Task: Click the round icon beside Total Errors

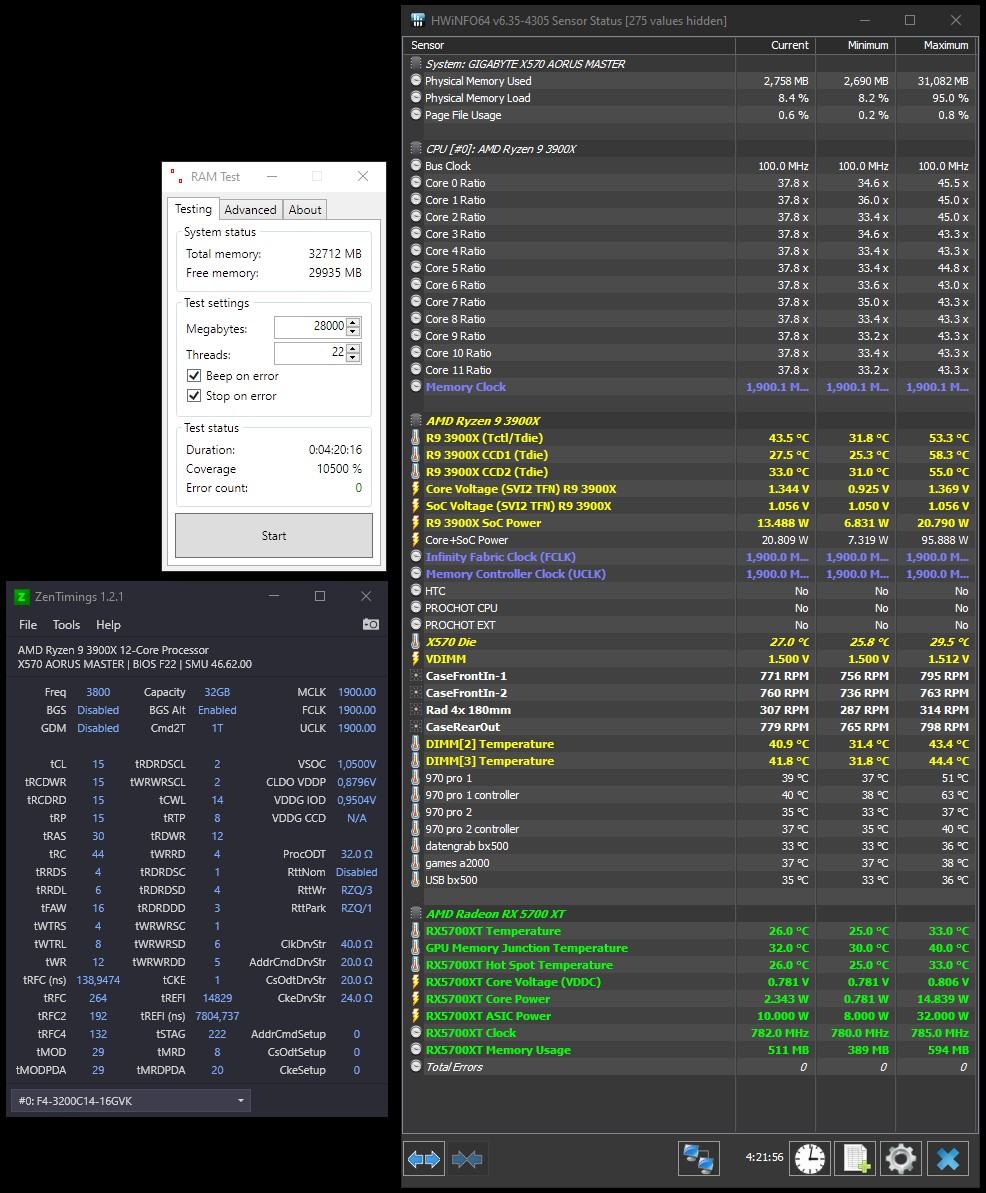Action: 415,1066
